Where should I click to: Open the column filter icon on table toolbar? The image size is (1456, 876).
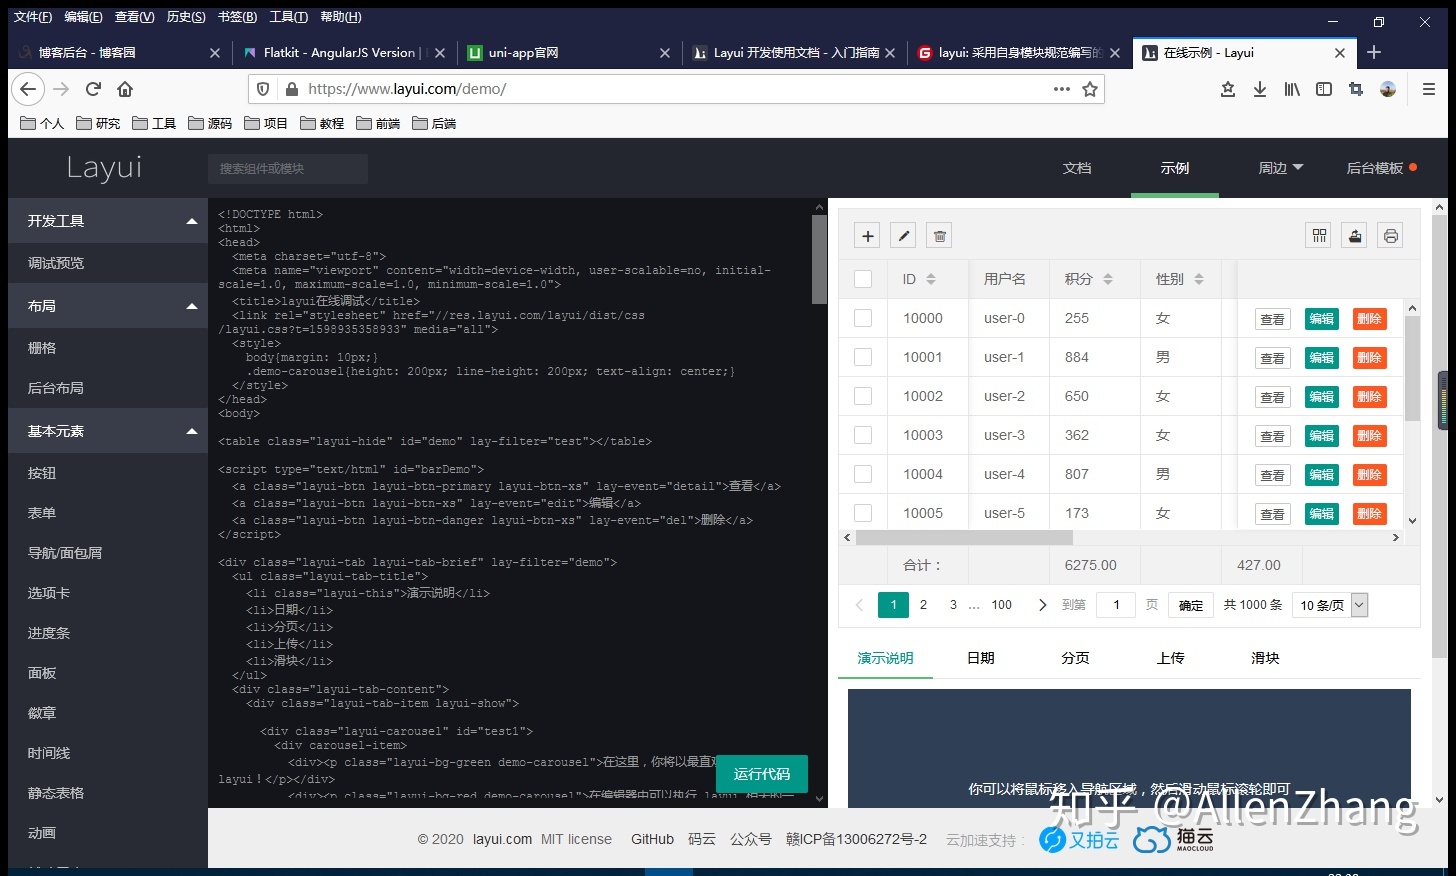[1317, 235]
